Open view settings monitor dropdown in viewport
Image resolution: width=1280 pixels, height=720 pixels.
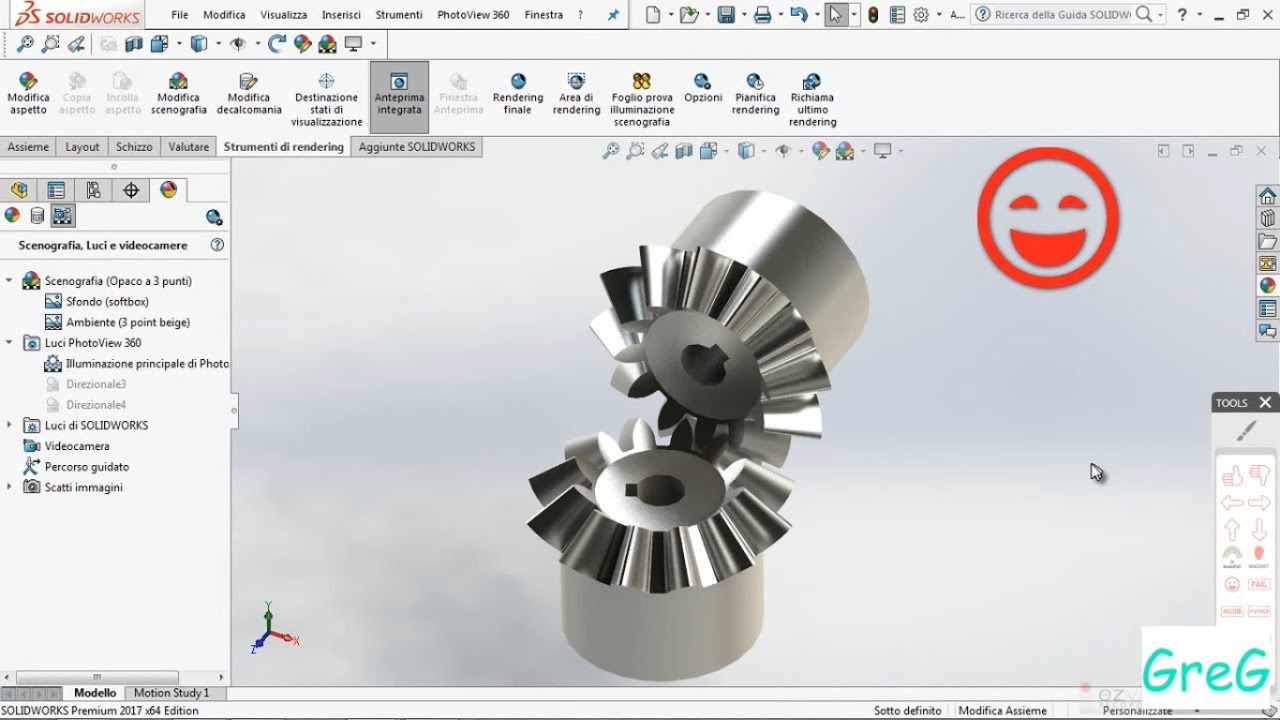900,151
